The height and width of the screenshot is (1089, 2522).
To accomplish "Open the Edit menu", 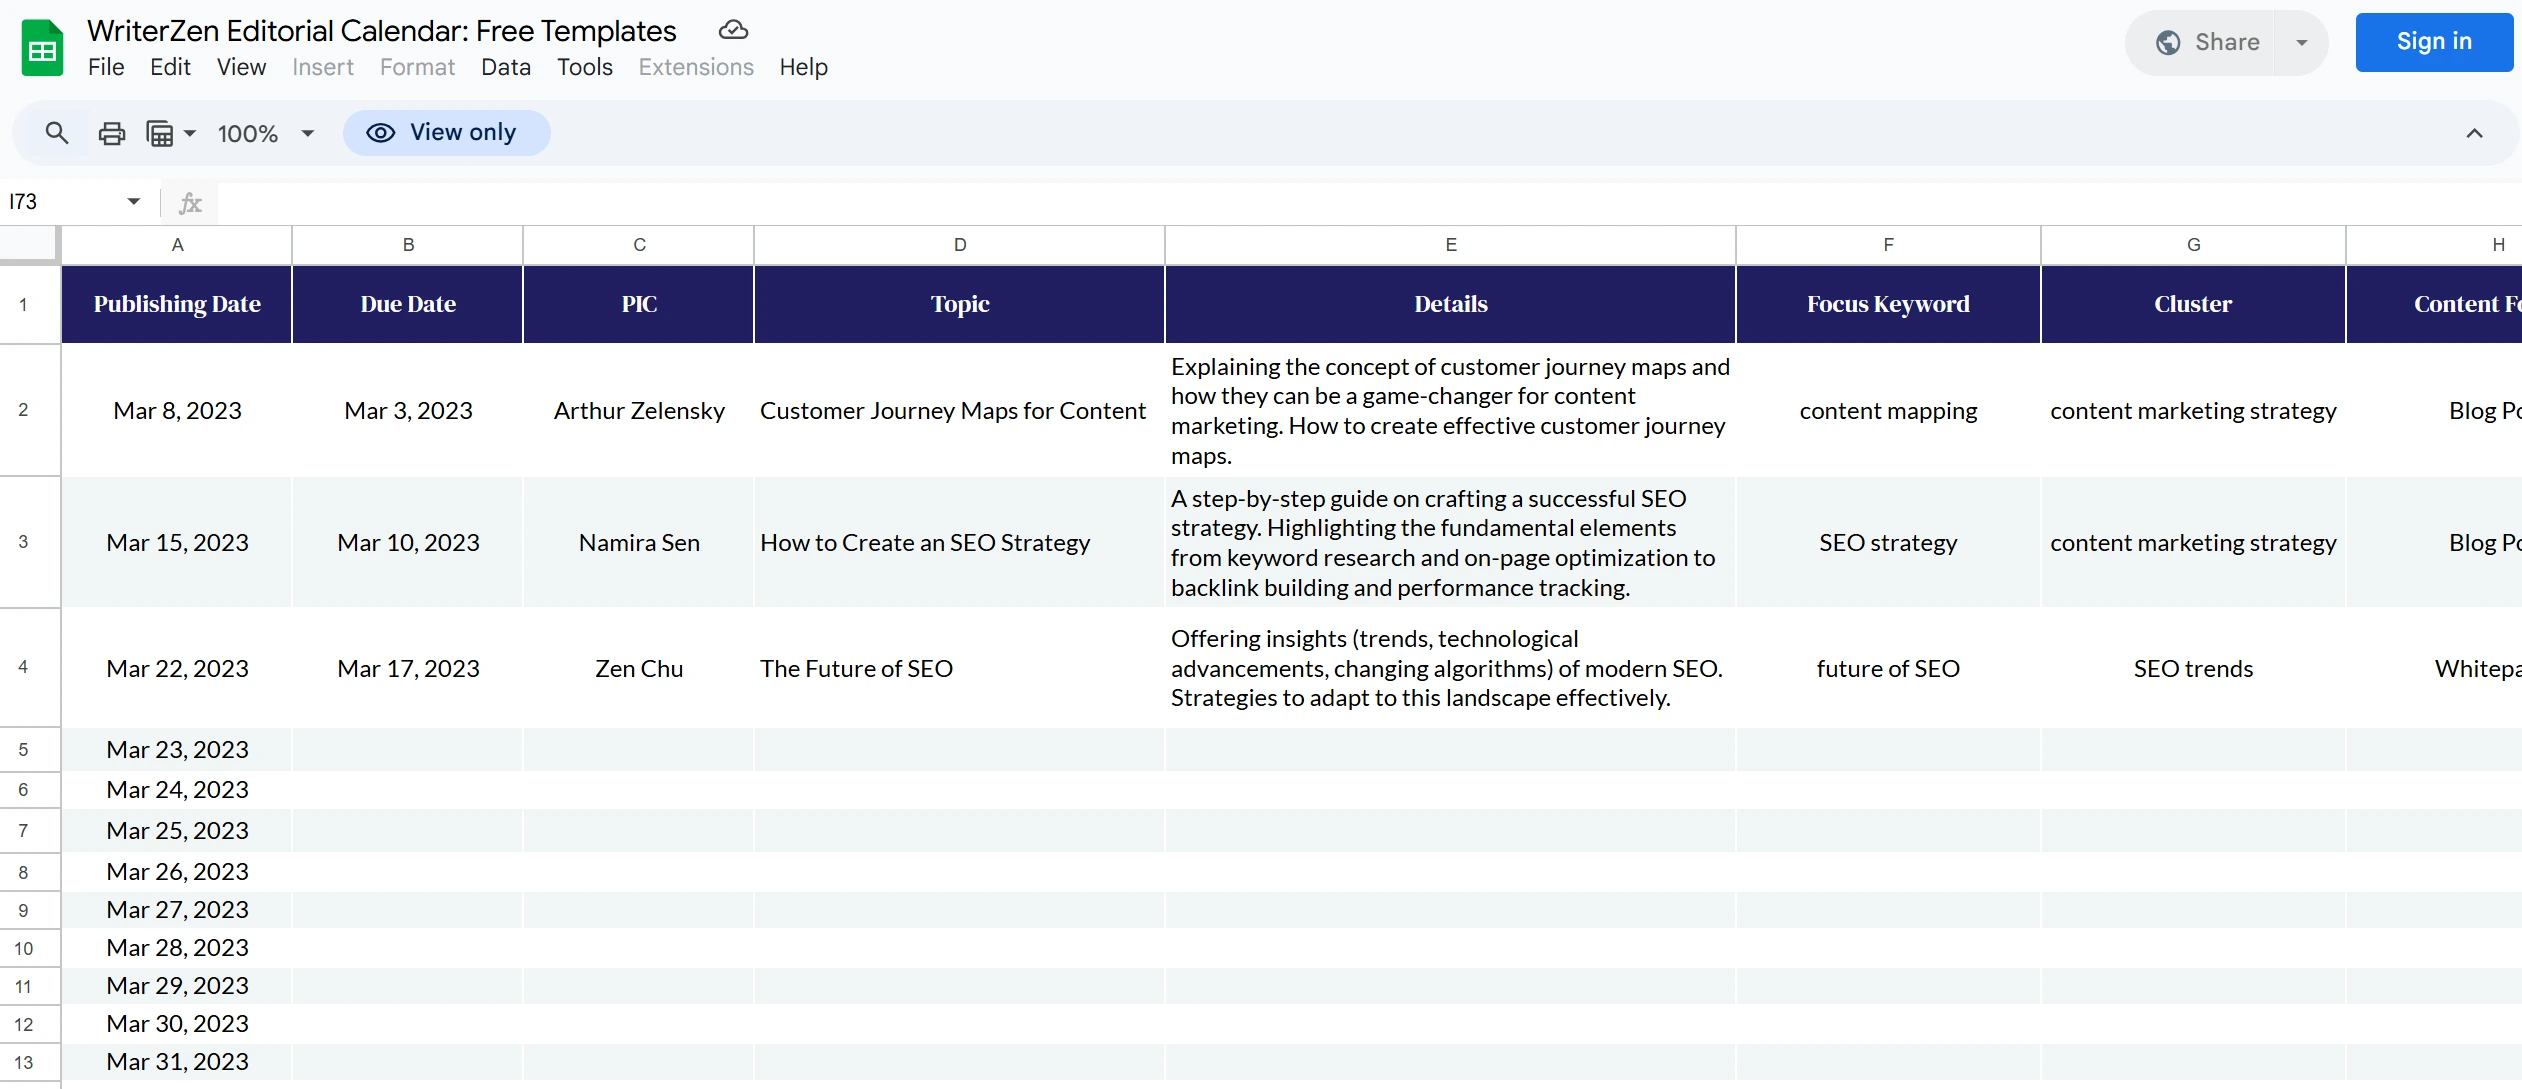I will coord(170,67).
